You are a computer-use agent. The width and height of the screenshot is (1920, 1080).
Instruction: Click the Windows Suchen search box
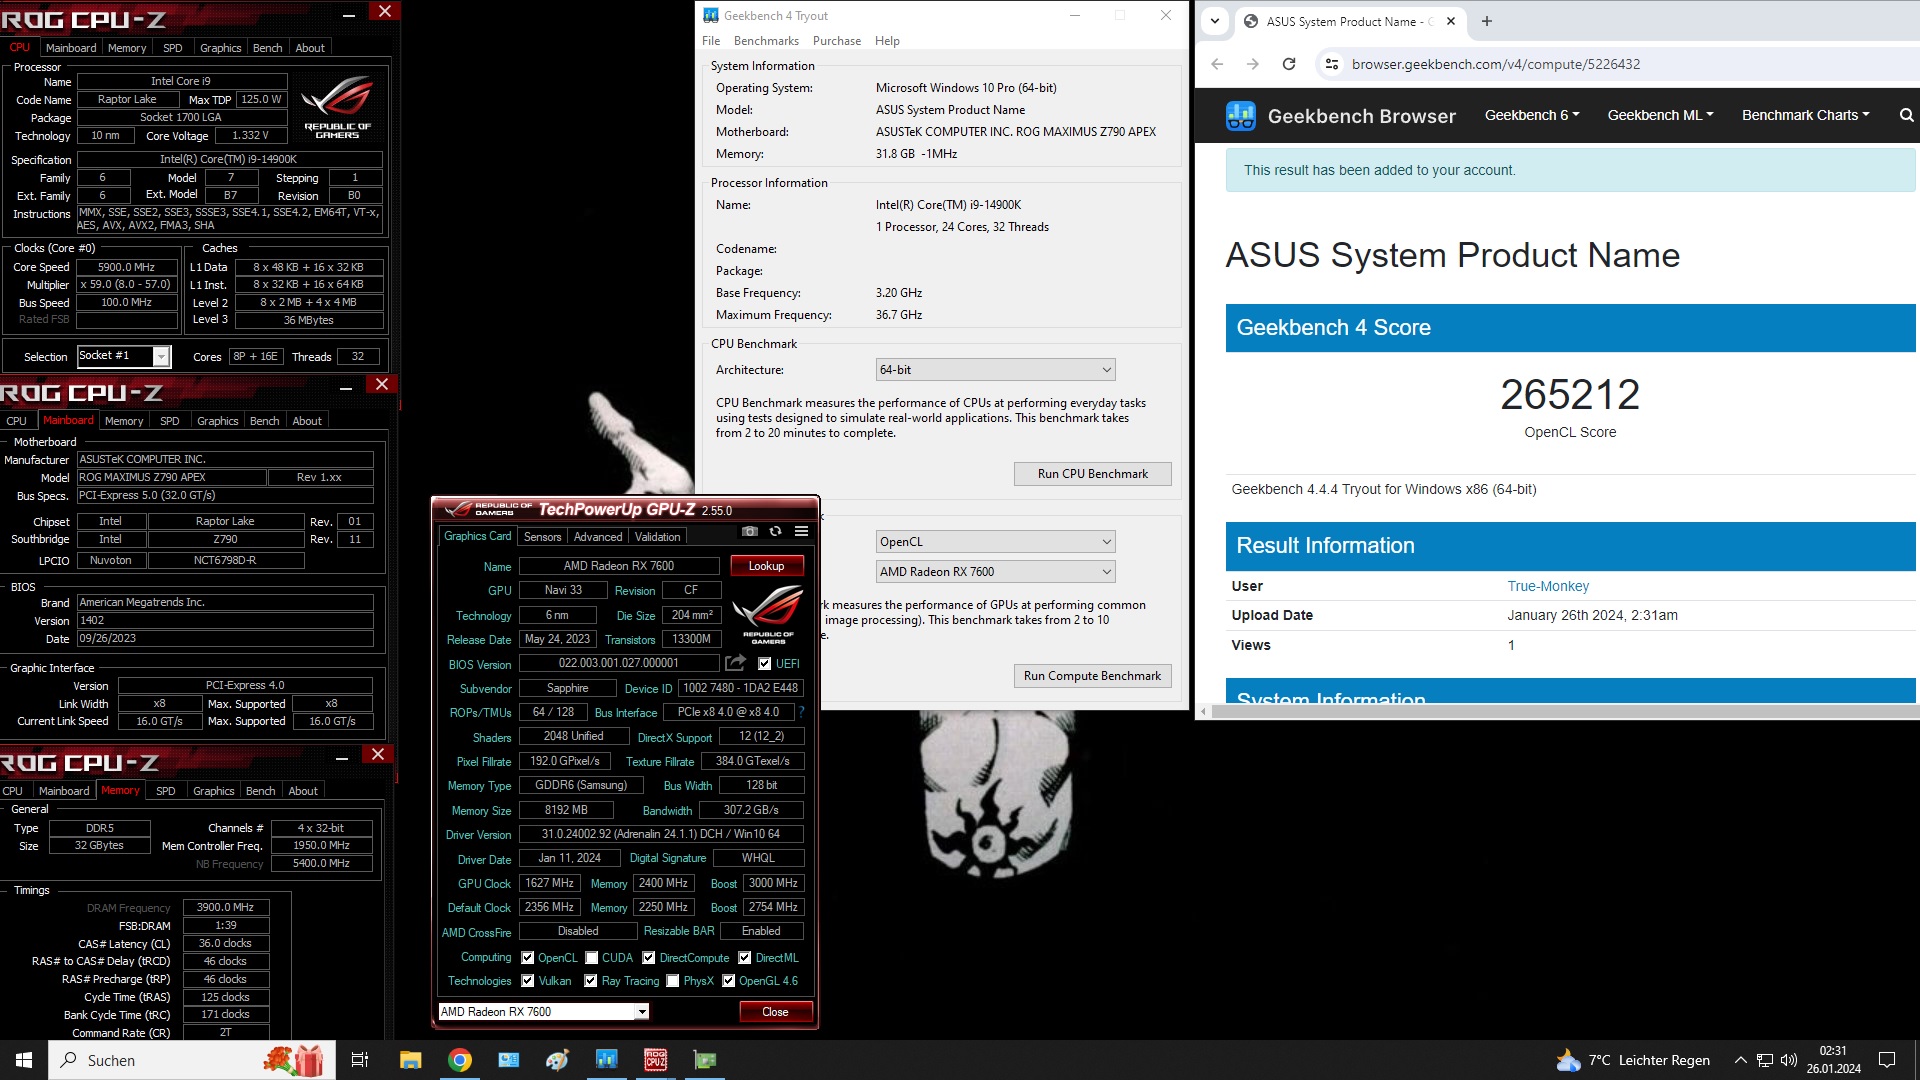coord(192,1060)
